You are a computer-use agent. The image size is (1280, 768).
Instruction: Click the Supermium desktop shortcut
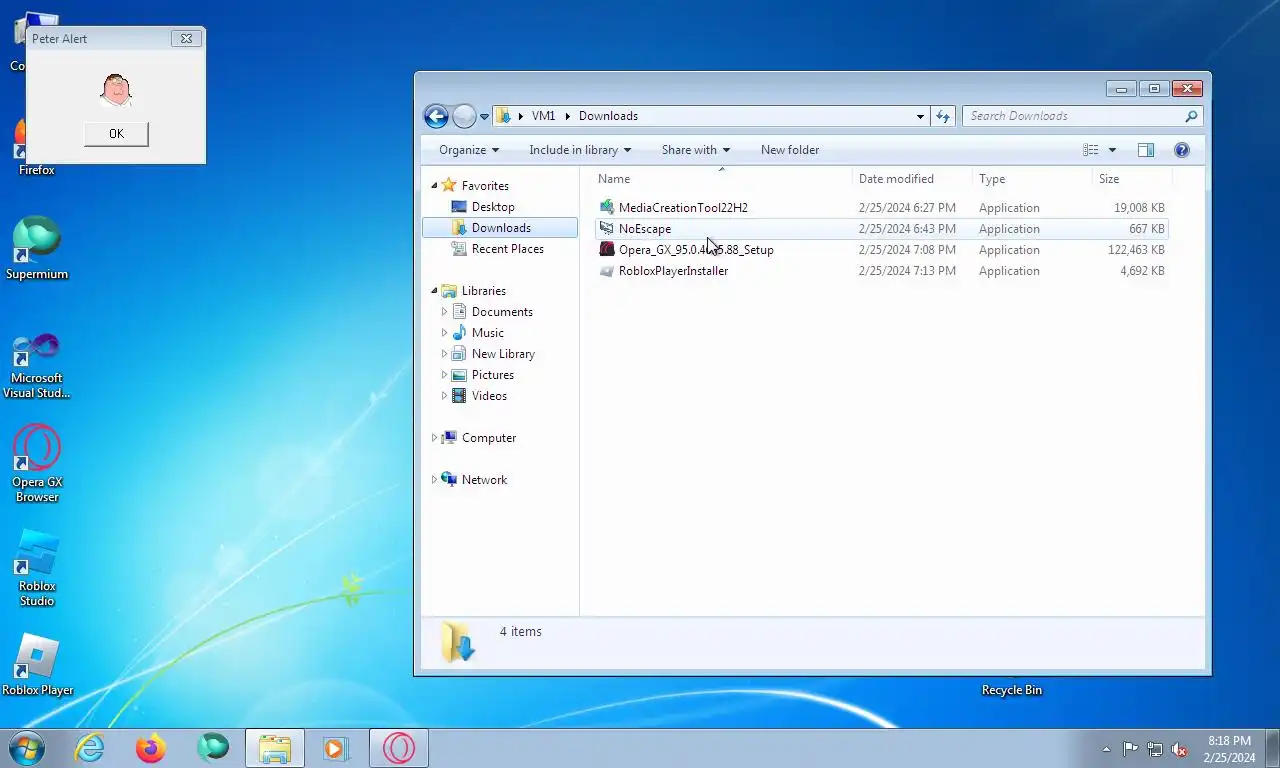click(37, 248)
